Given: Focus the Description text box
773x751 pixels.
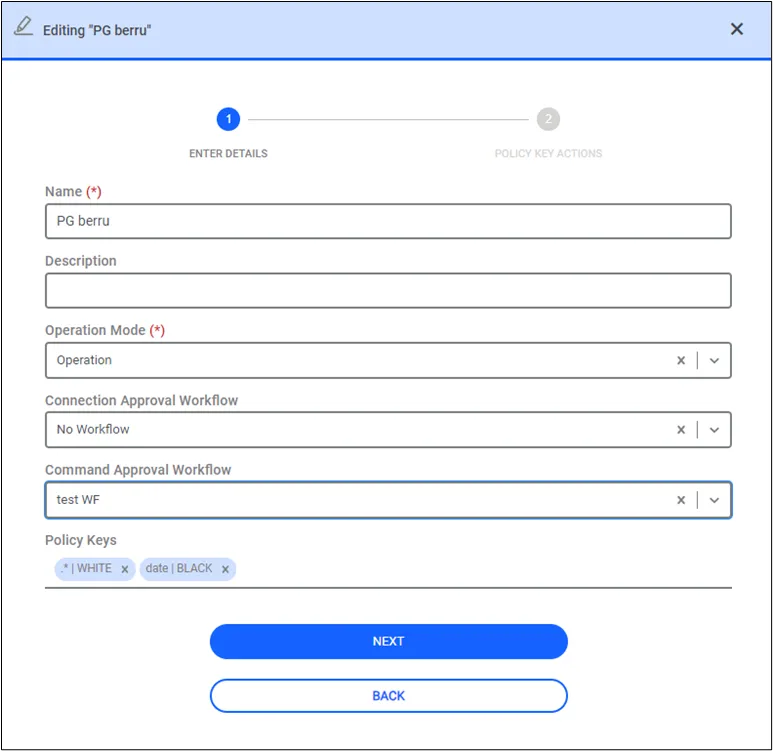Looking at the screenshot, I should (x=388, y=291).
